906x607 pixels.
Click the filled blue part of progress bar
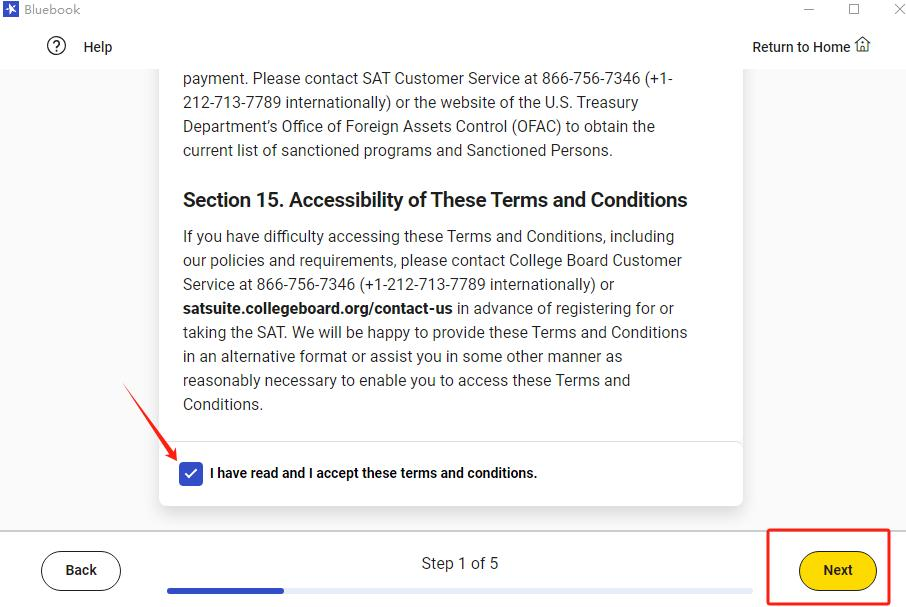225,591
